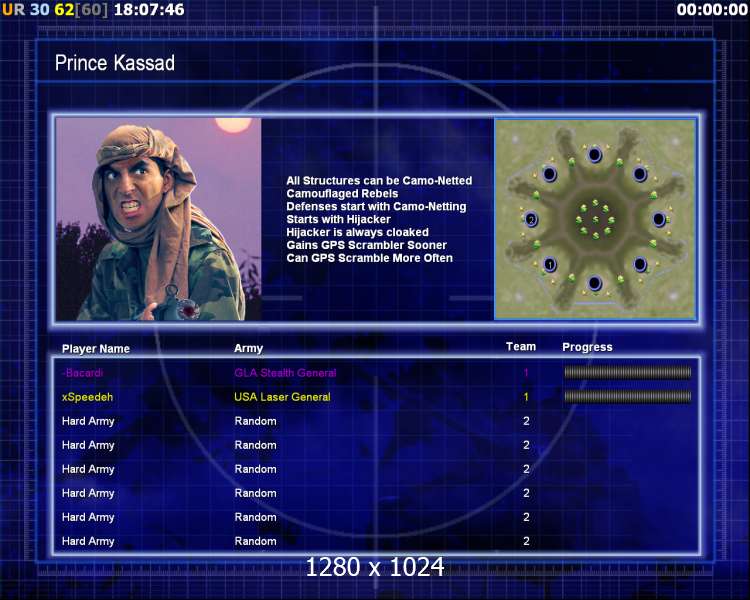750x600 pixels.
Task: Click 'Camouflaged Rebels' ability line
Action: (x=342, y=194)
